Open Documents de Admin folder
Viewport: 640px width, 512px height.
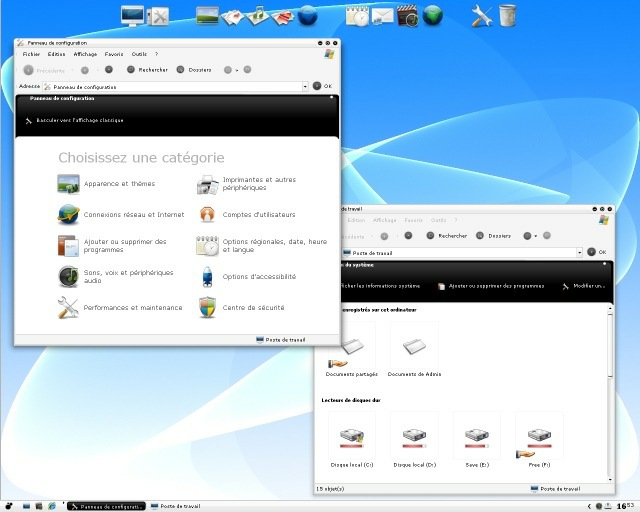point(414,349)
